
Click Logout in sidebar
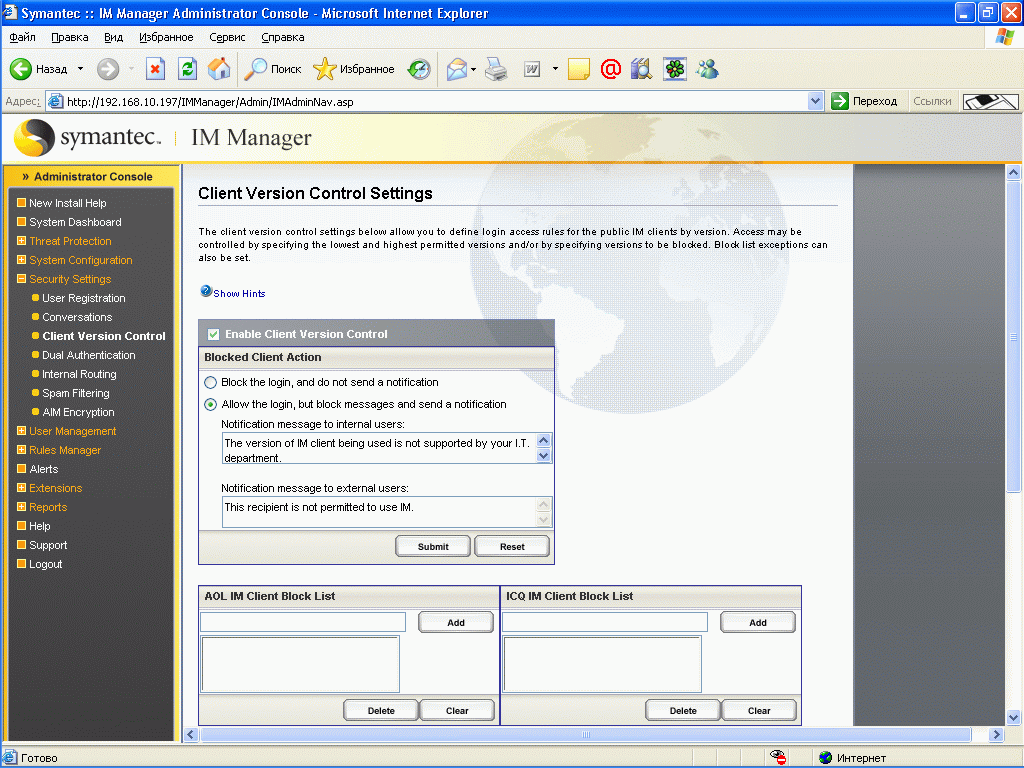[x=46, y=564]
